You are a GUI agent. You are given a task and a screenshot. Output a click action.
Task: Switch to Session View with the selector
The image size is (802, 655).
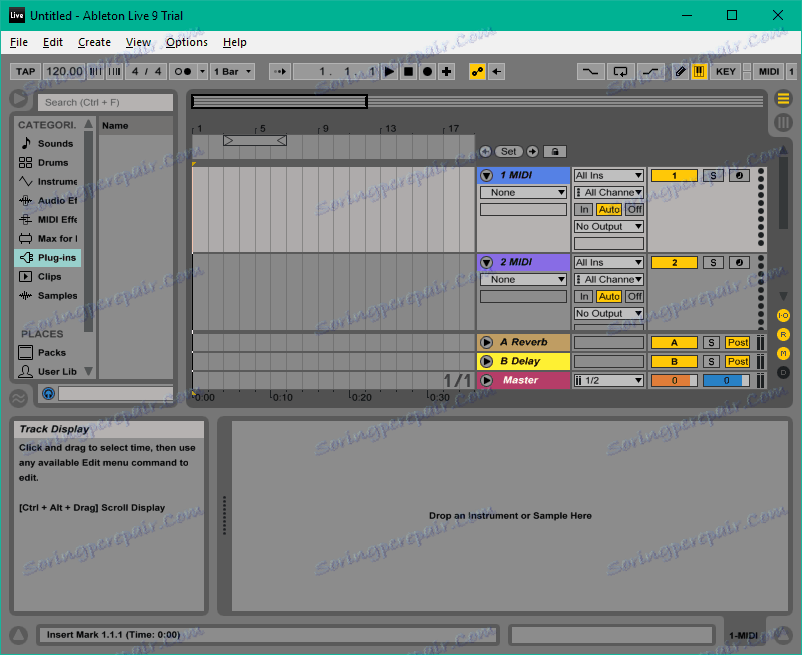pyautogui.click(x=783, y=123)
